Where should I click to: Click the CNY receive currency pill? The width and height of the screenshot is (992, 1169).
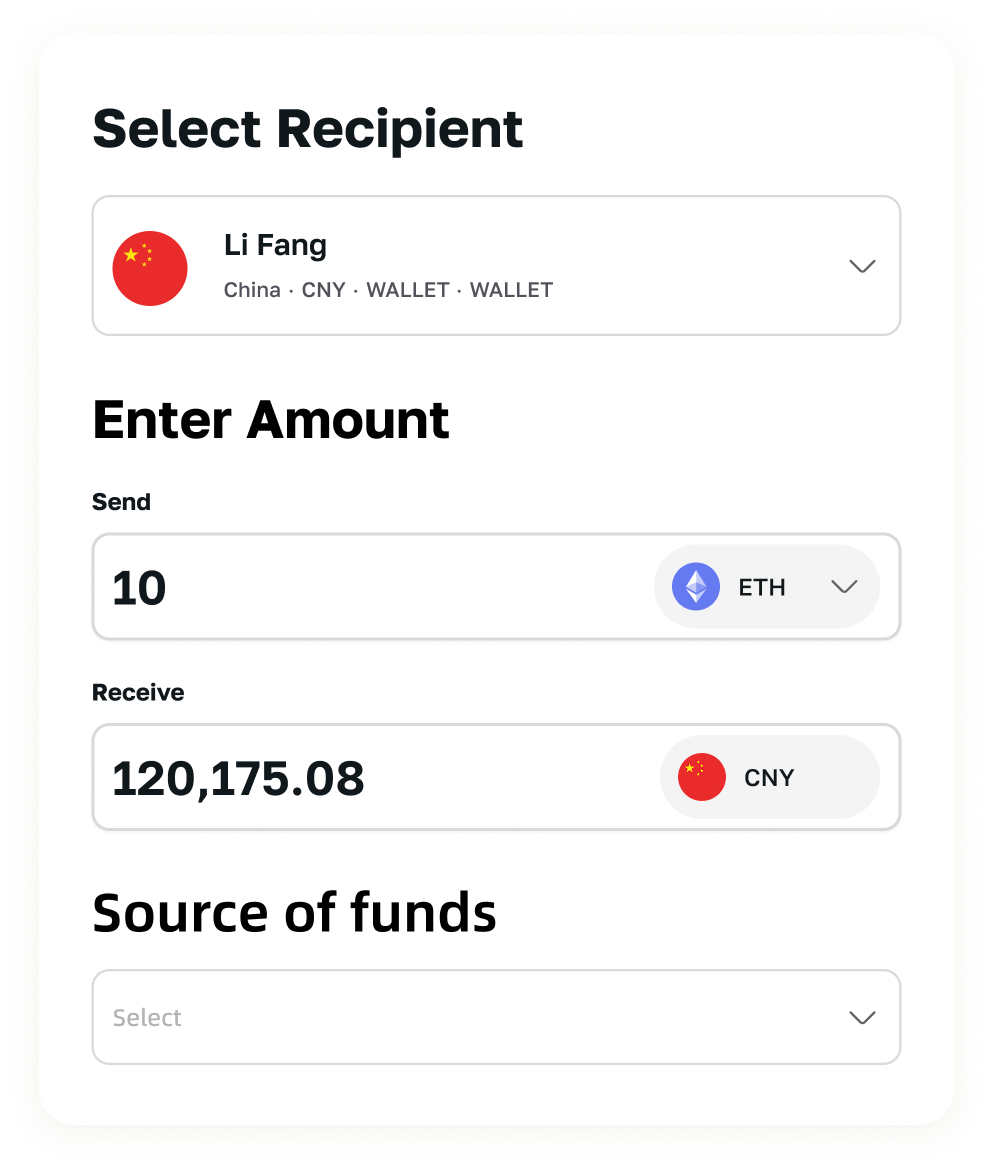[770, 777]
